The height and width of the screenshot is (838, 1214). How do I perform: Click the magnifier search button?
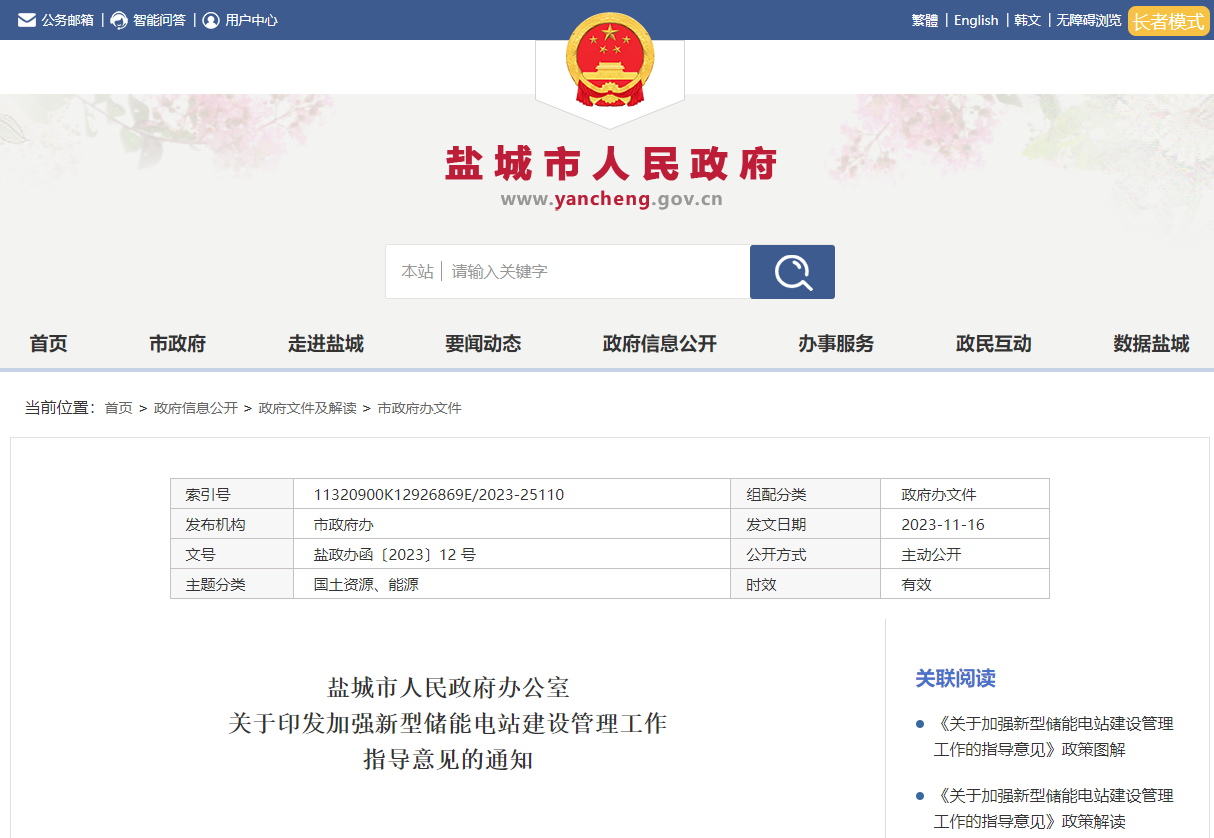pos(792,272)
